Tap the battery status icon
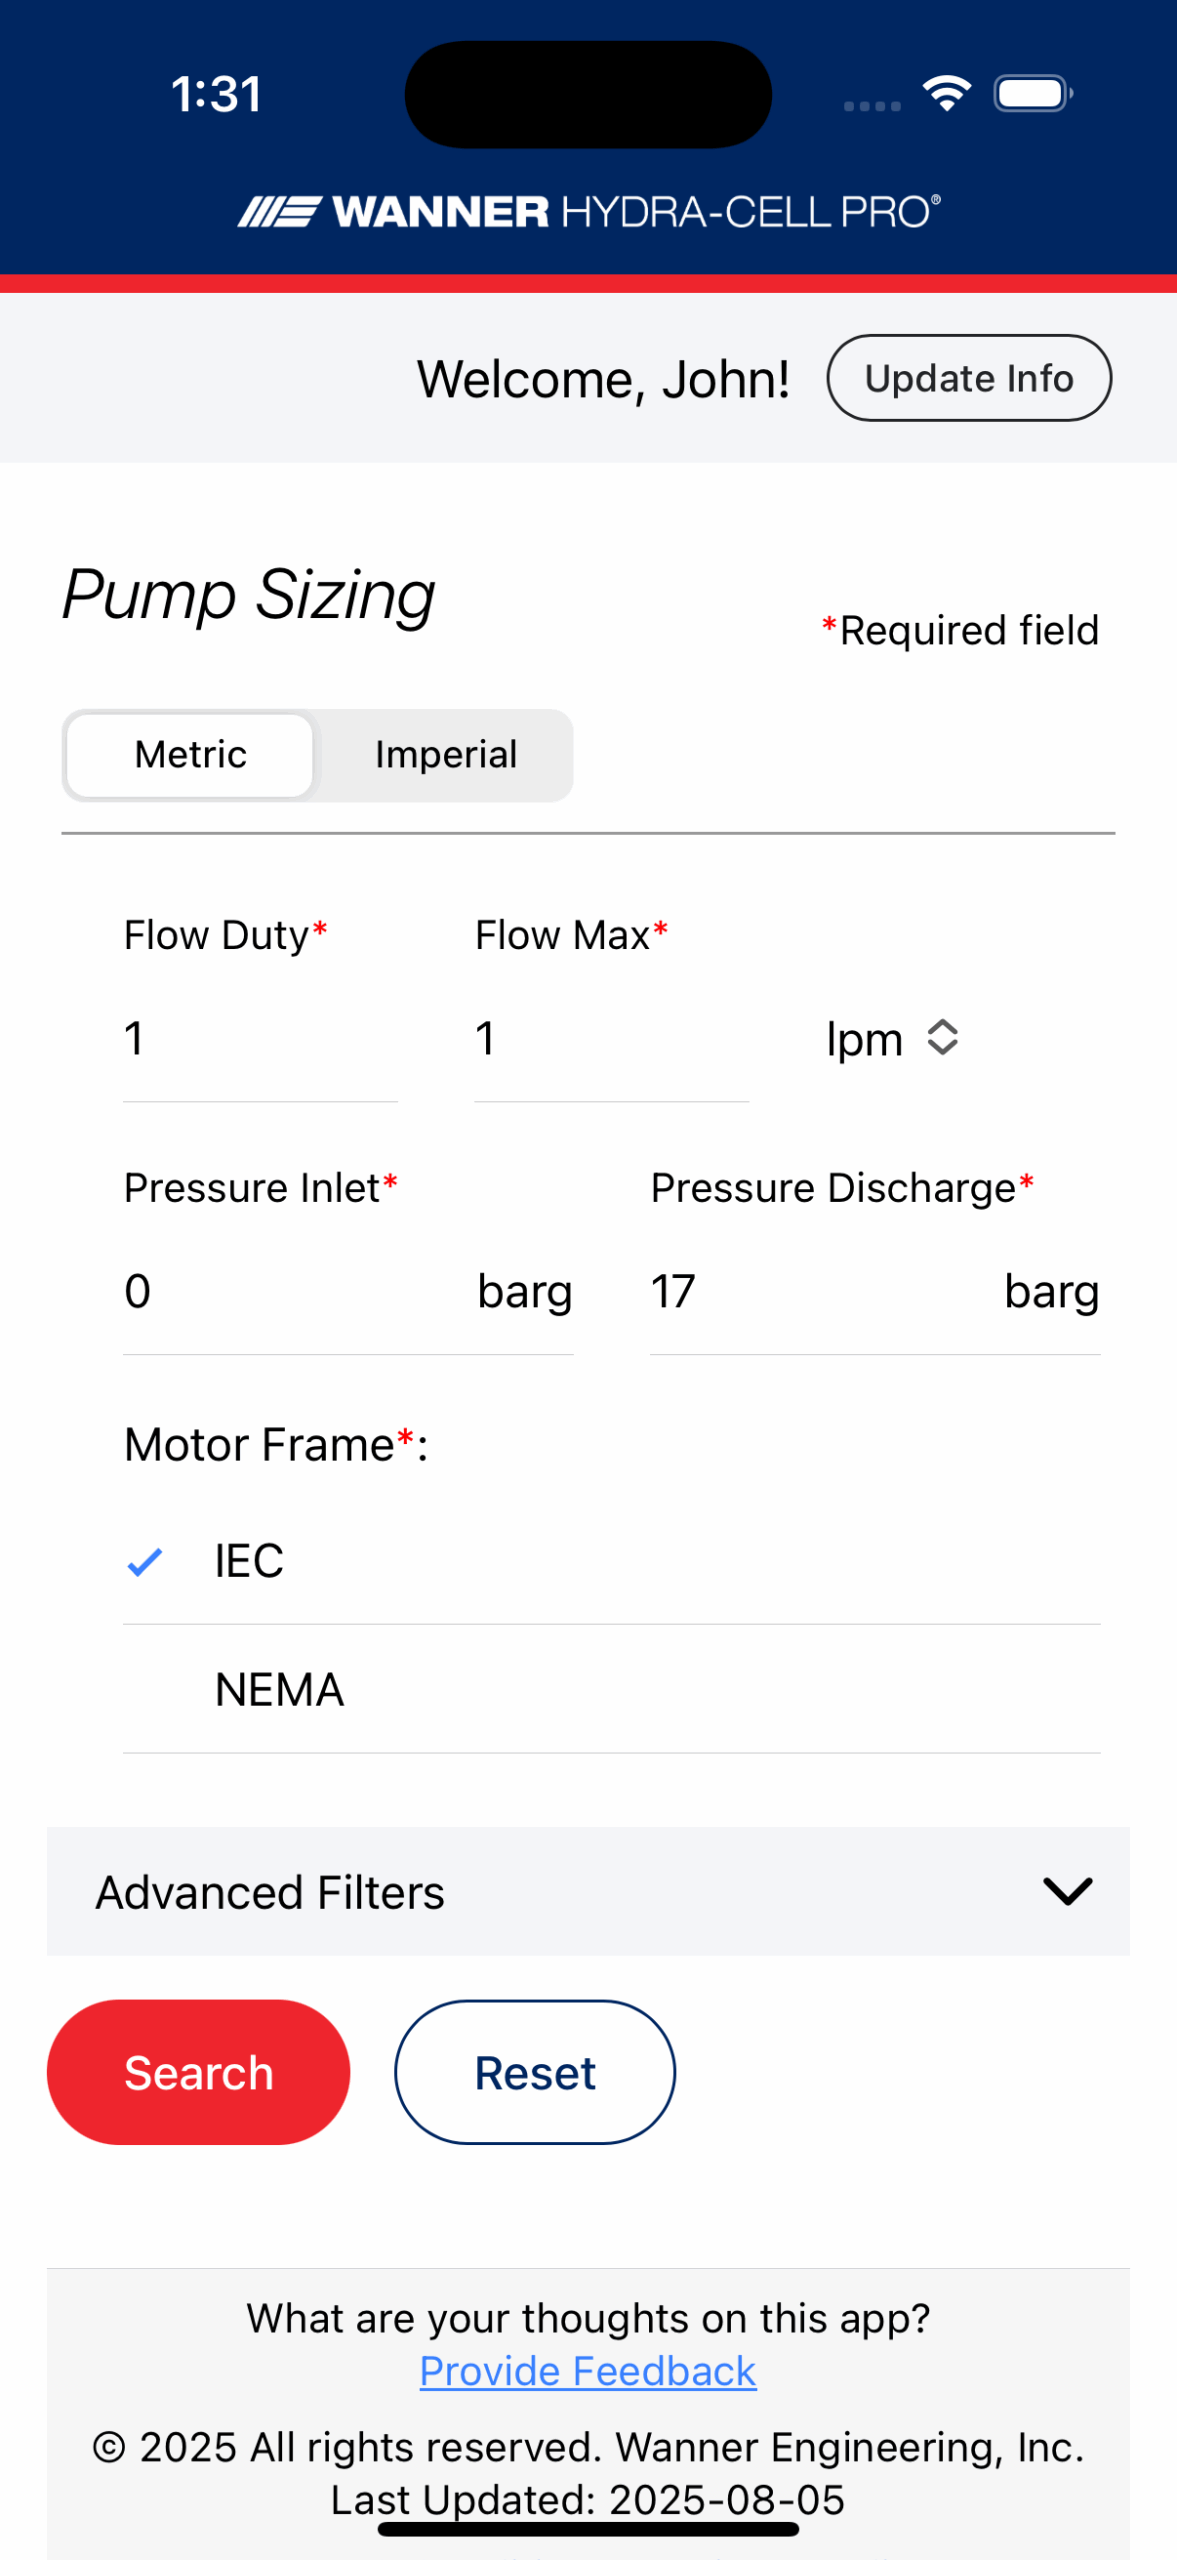This screenshot has width=1177, height=2560. click(1032, 94)
